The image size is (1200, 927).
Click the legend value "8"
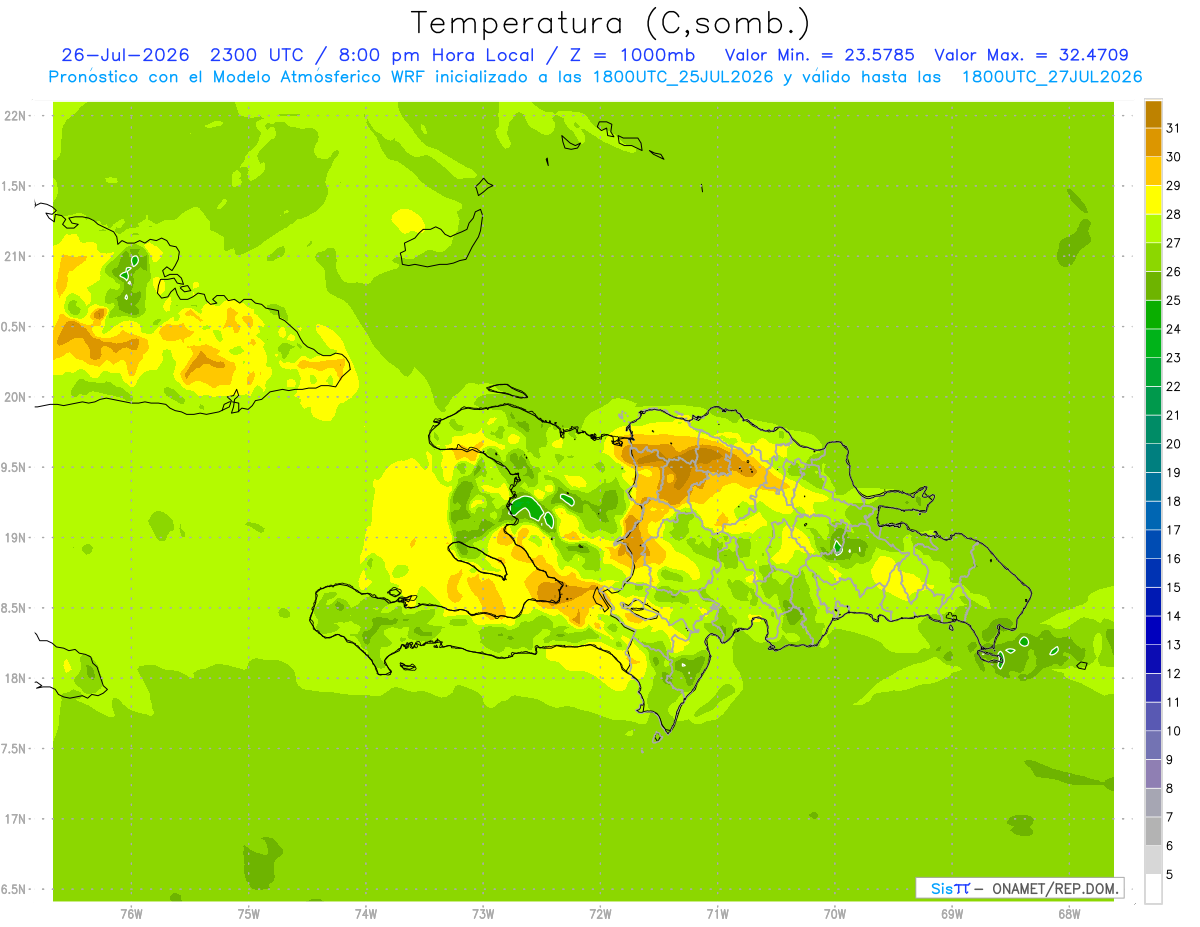[1170, 788]
